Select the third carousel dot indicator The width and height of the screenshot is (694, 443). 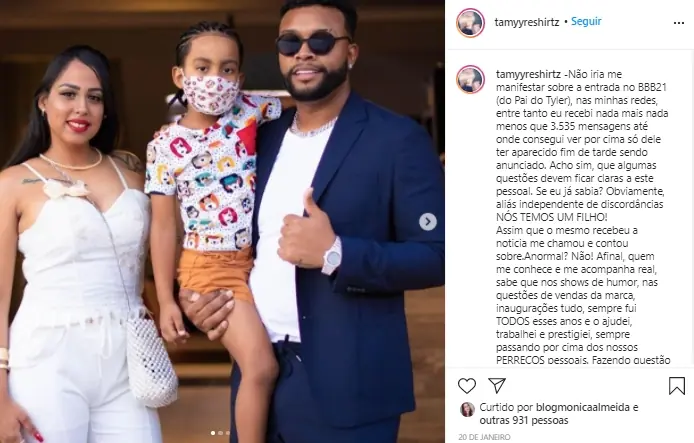(228, 433)
